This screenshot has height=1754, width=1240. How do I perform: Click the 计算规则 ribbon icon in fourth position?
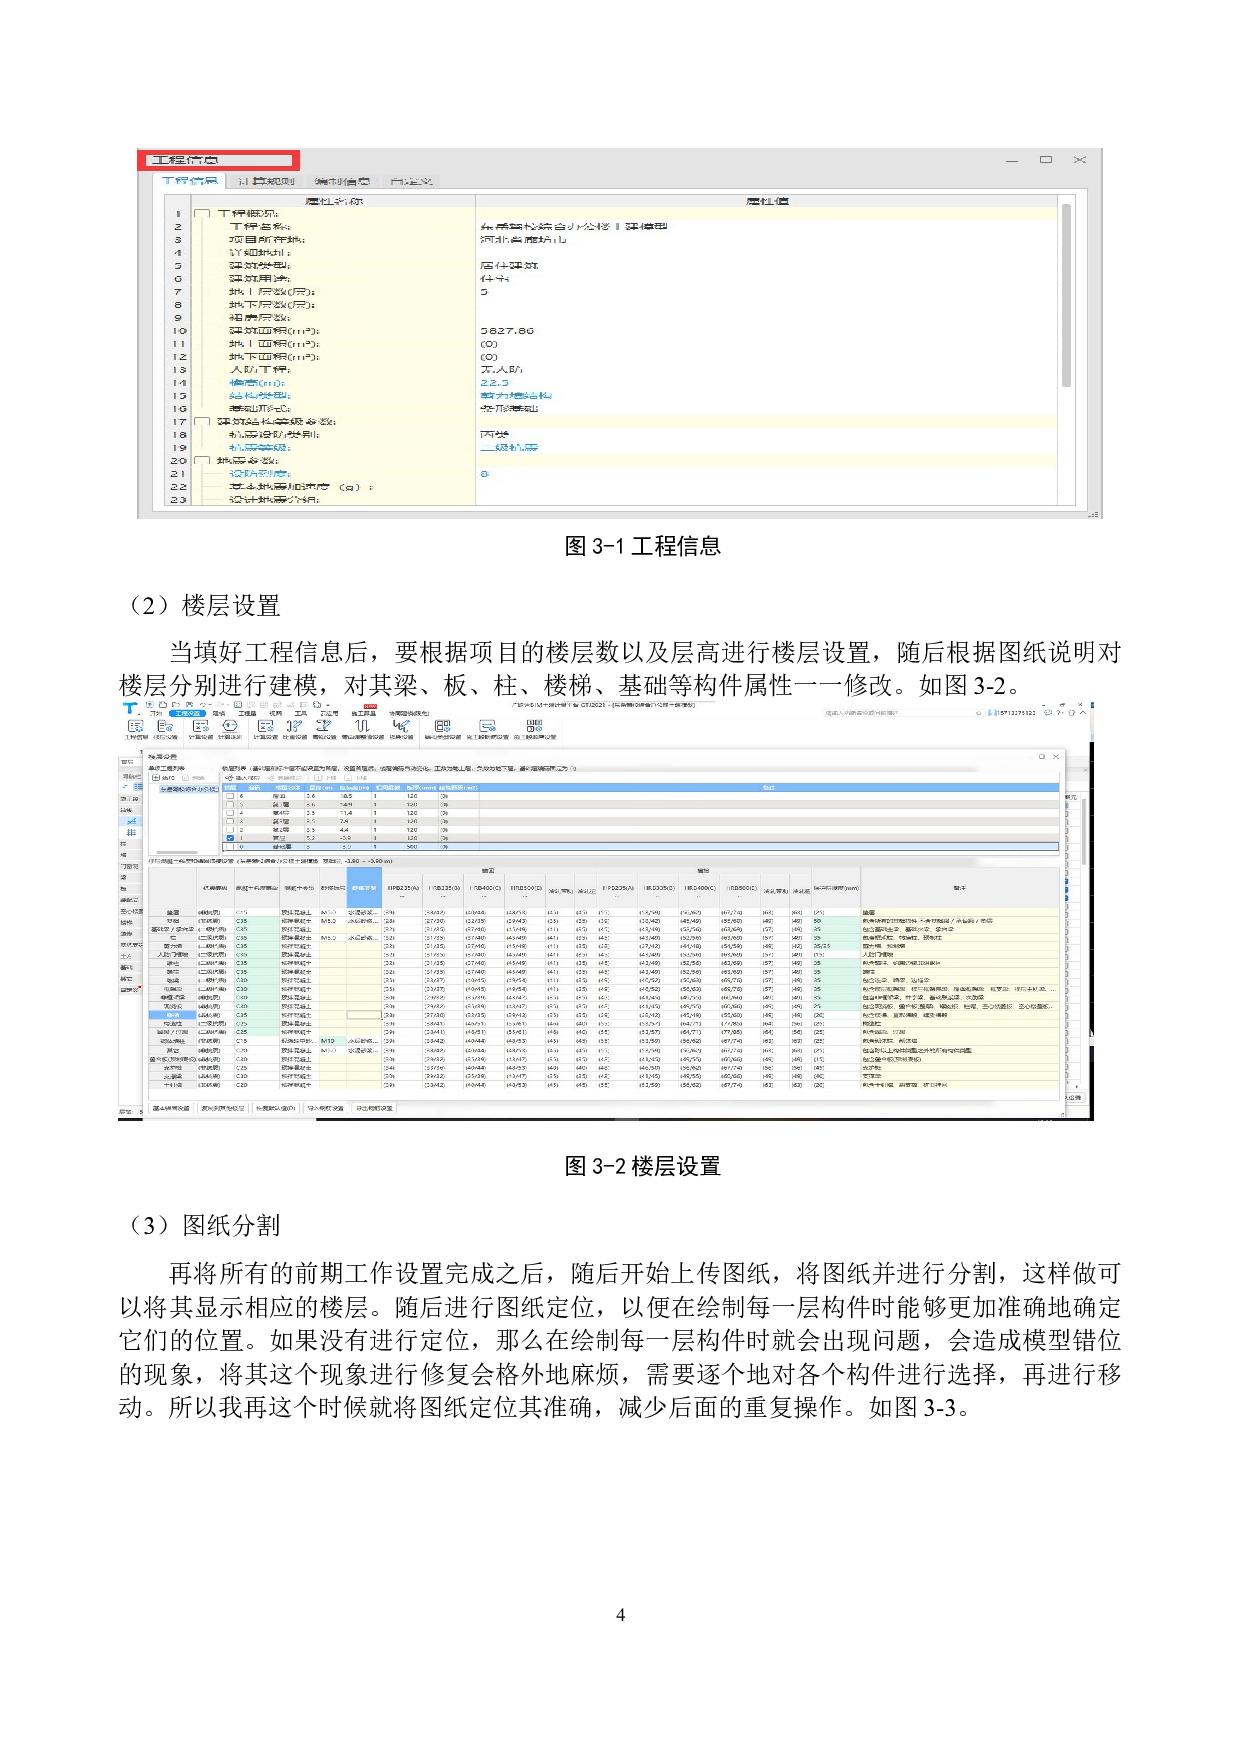click(x=230, y=725)
